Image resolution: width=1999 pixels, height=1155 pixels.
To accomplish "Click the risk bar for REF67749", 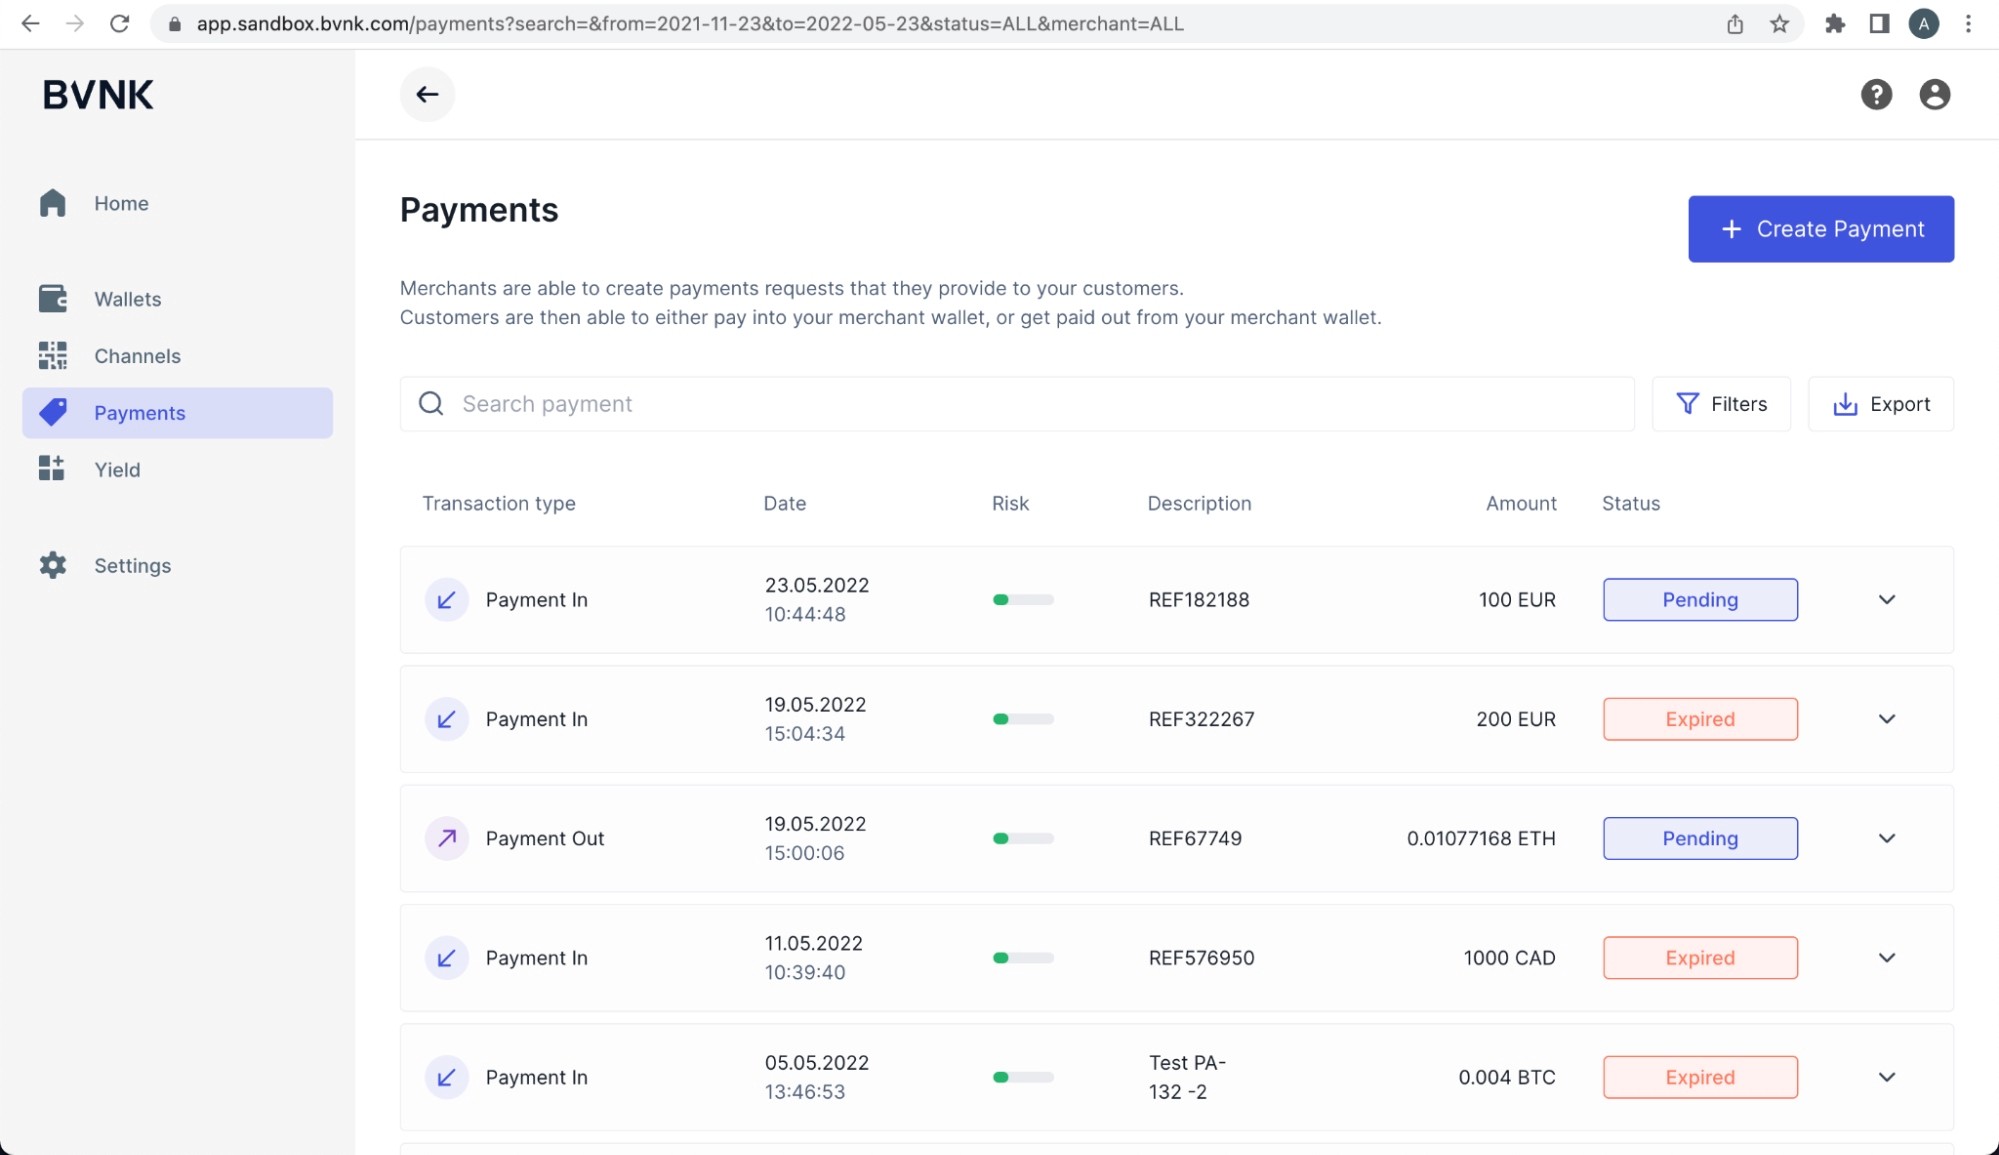I will (1022, 838).
